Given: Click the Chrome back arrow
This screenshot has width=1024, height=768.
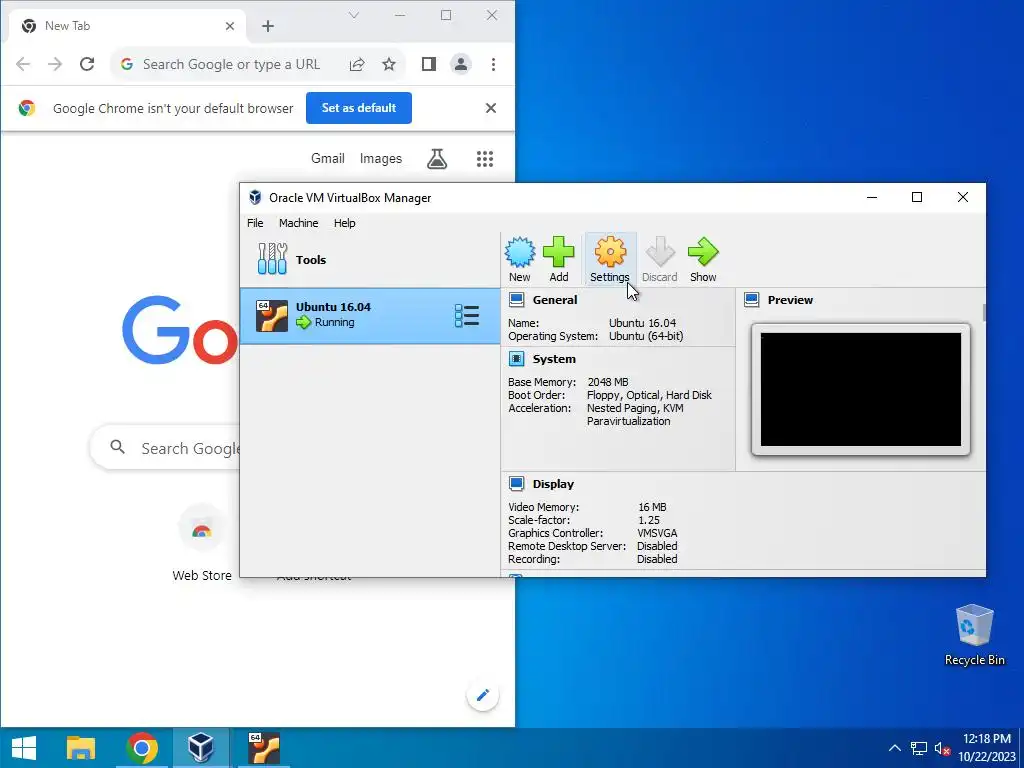Looking at the screenshot, I should tap(23, 64).
